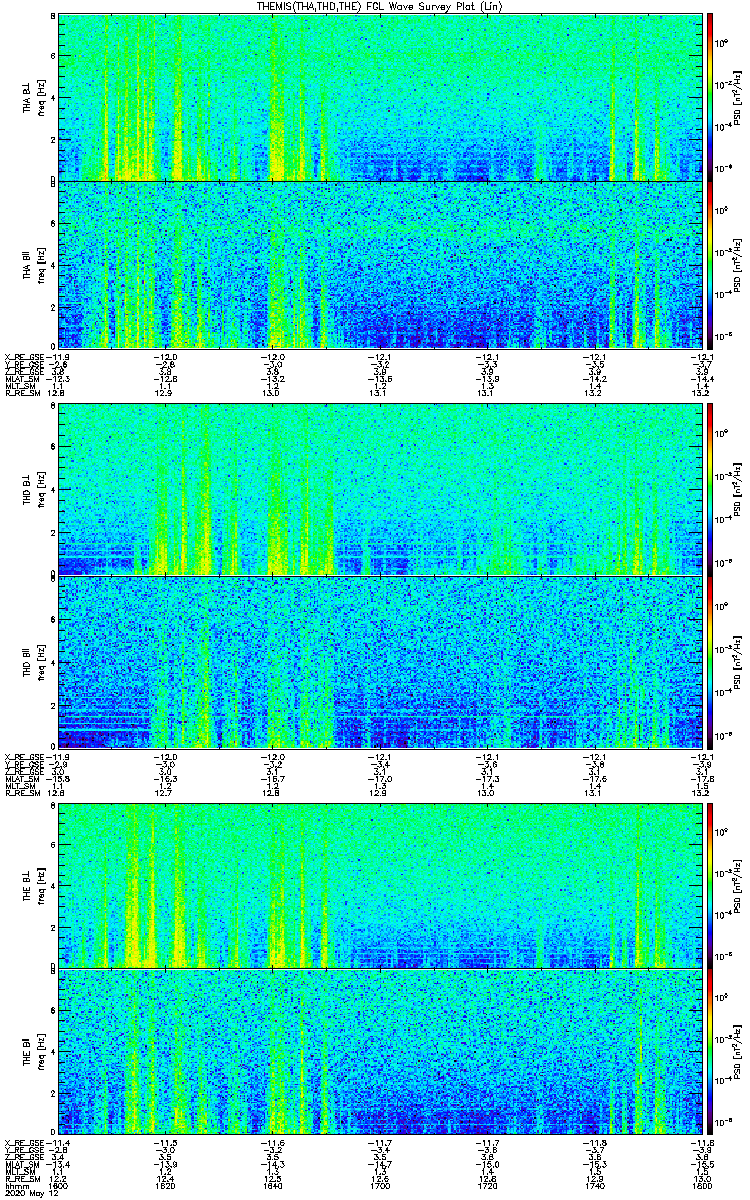Click the 'THE B∥ freq [Hz]' axis label
Image resolution: width=750 pixels, height=1200 pixels.
pos(33,1052)
